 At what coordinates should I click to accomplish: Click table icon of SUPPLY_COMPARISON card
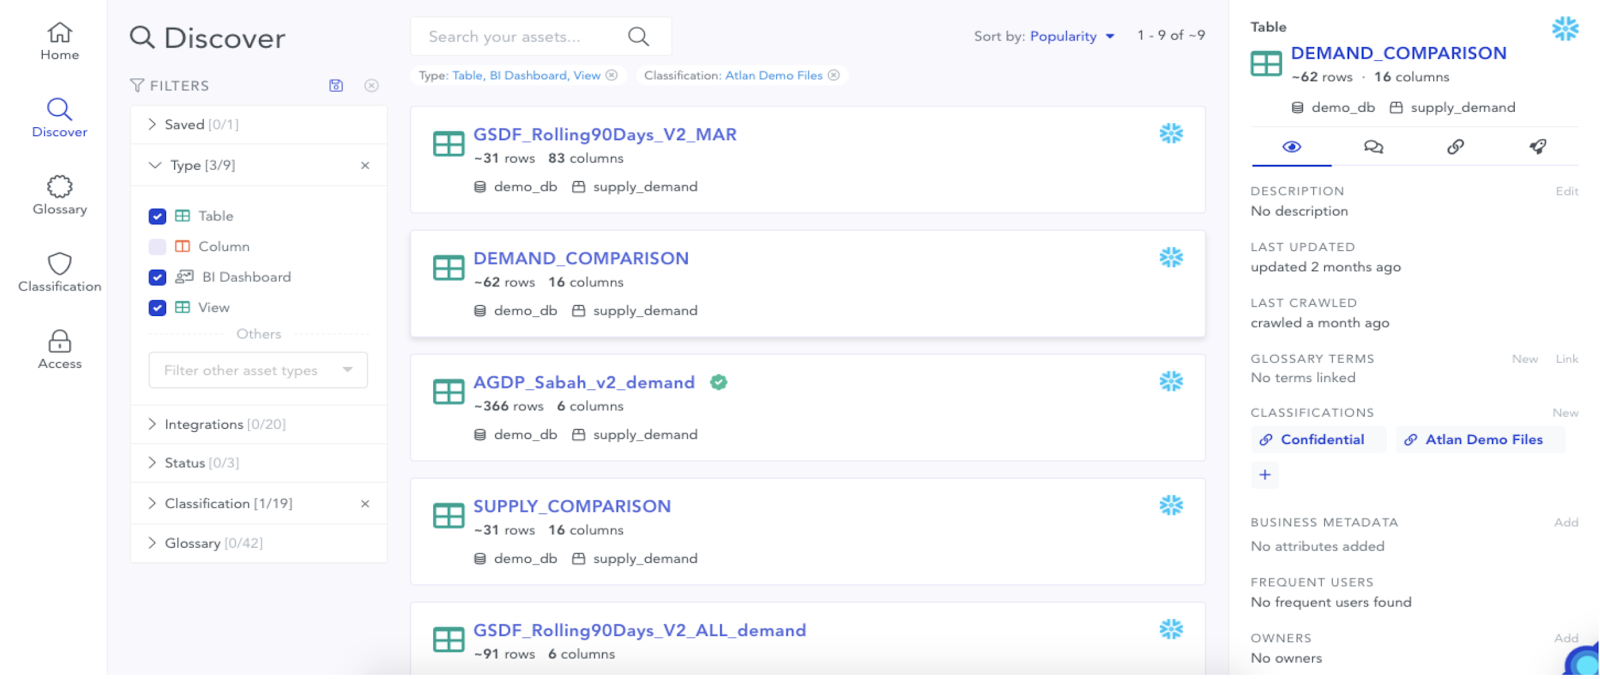[x=448, y=516]
